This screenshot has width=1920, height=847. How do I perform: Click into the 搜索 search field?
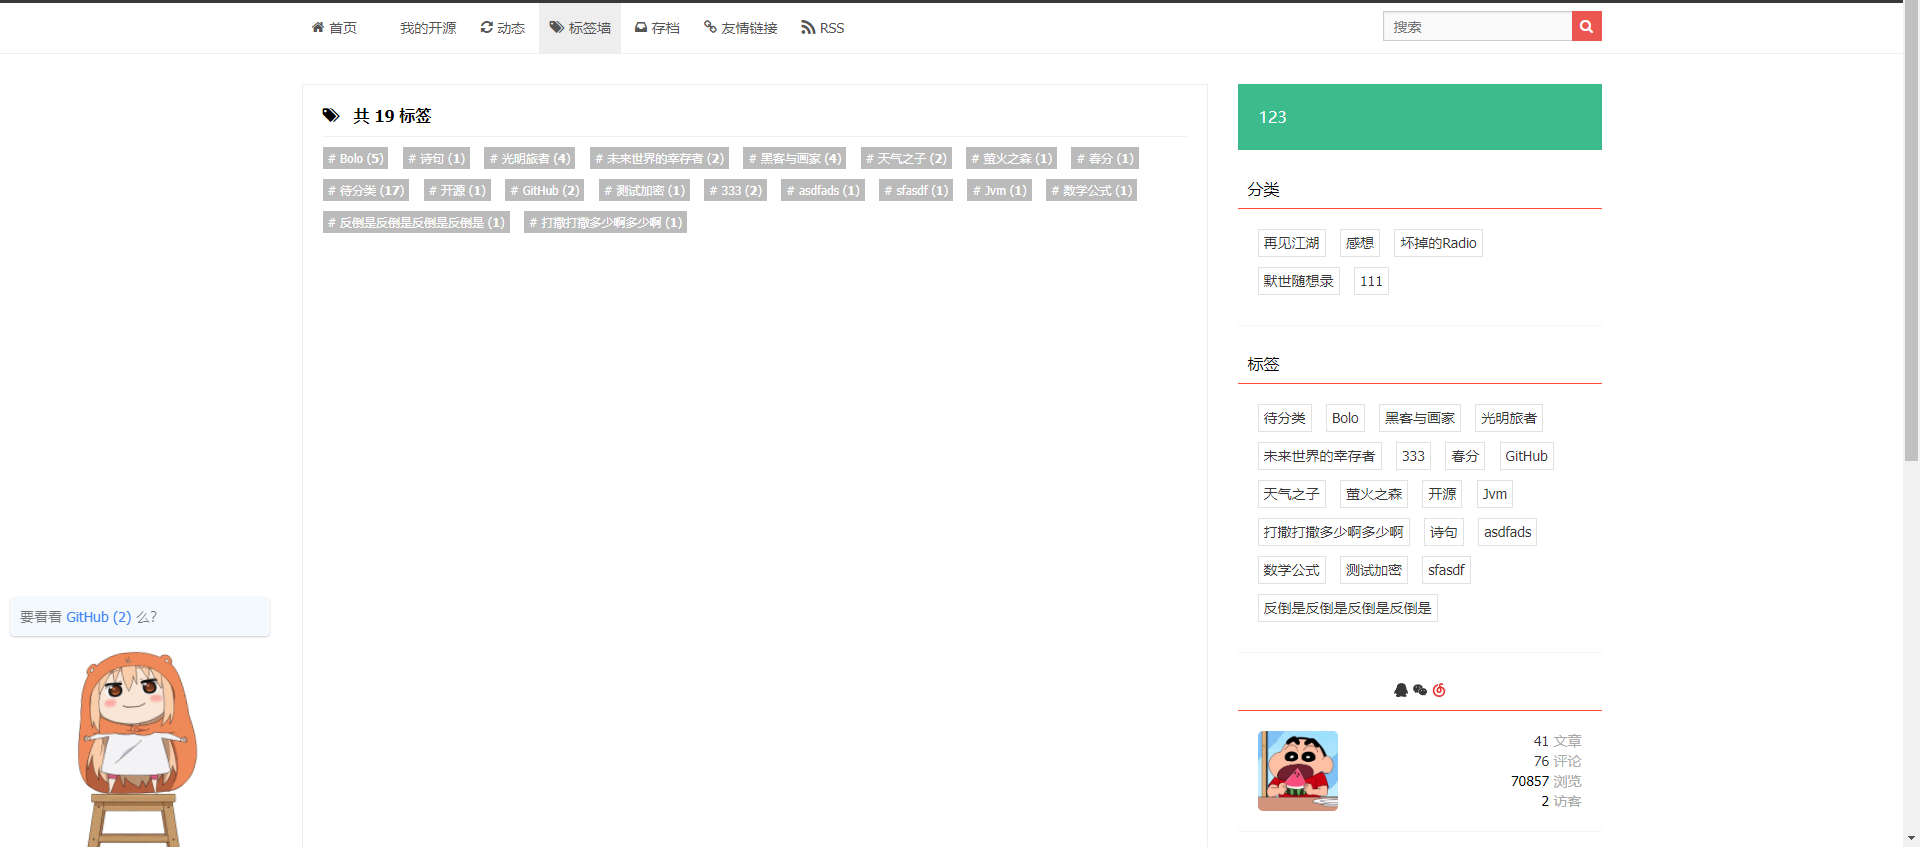[1477, 27]
